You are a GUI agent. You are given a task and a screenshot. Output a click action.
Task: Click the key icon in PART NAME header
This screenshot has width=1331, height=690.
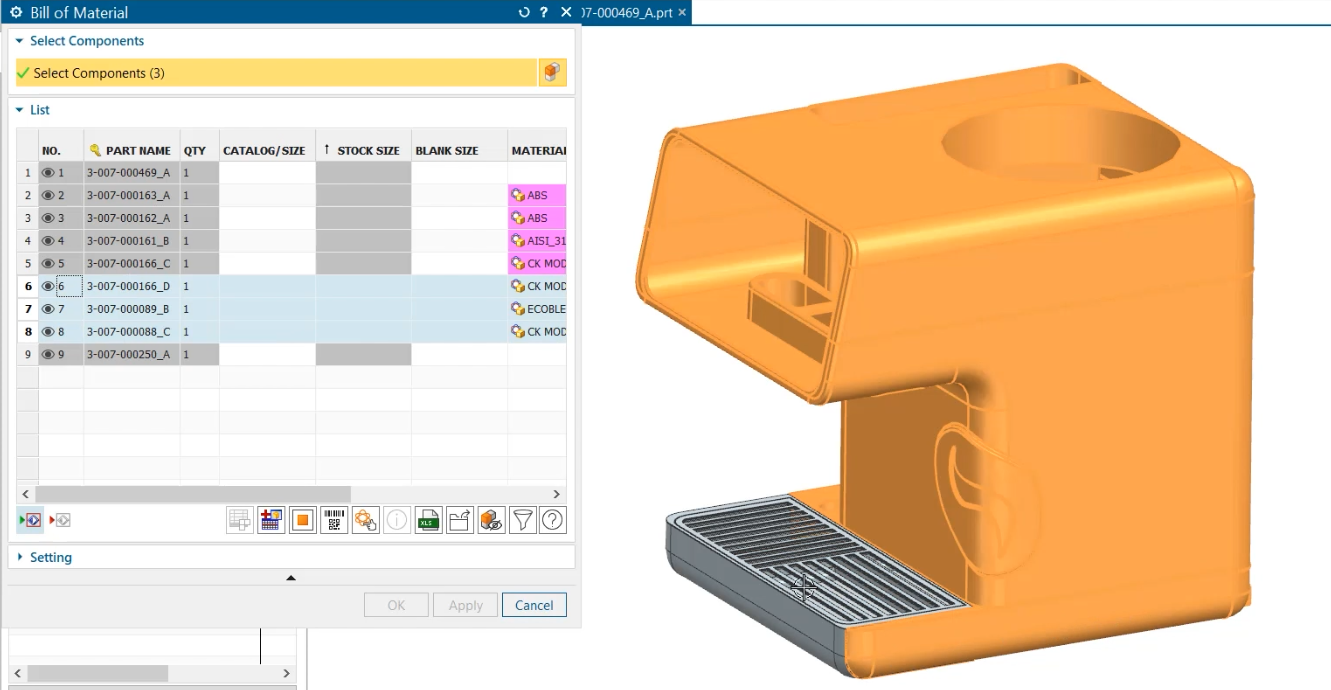tap(96, 150)
